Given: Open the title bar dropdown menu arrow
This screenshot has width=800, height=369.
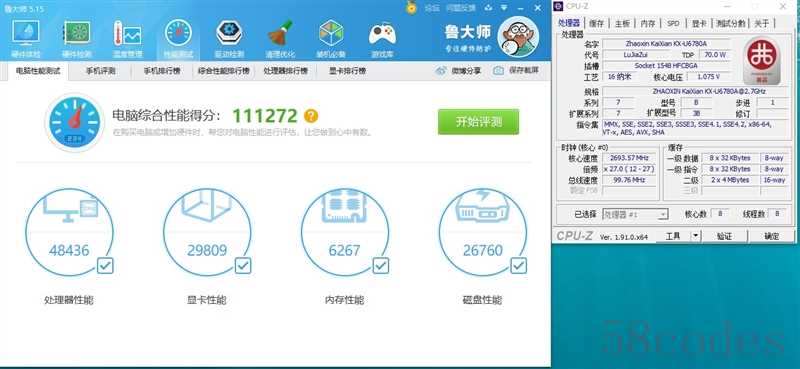Looking at the screenshot, I should click(504, 8).
